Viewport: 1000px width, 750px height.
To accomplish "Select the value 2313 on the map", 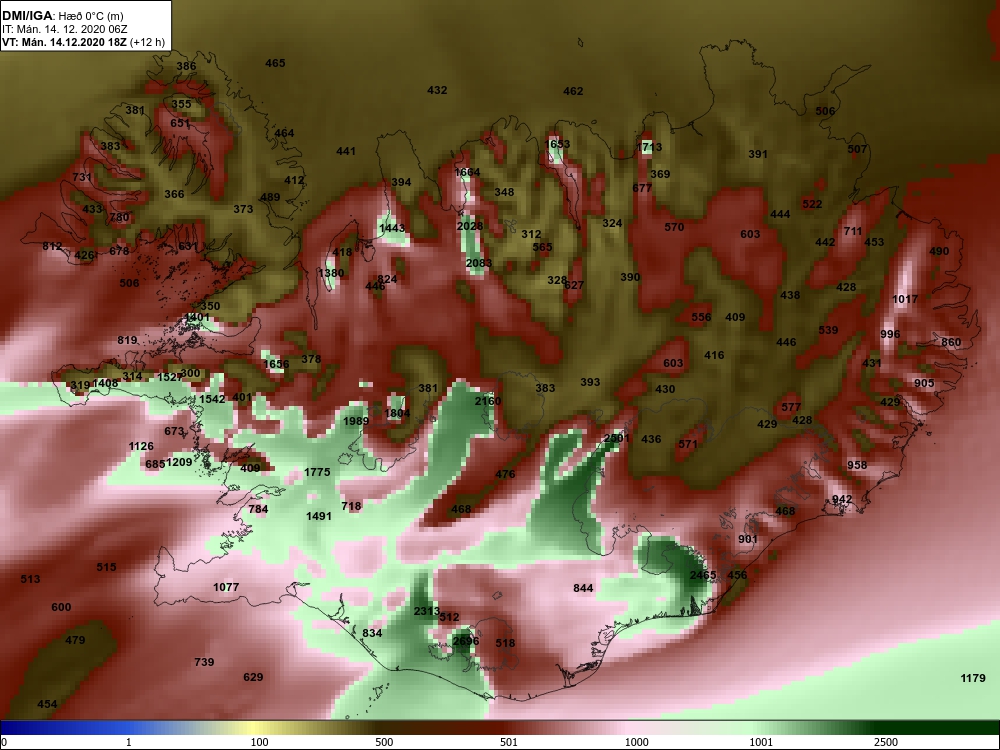I will pyautogui.click(x=427, y=611).
